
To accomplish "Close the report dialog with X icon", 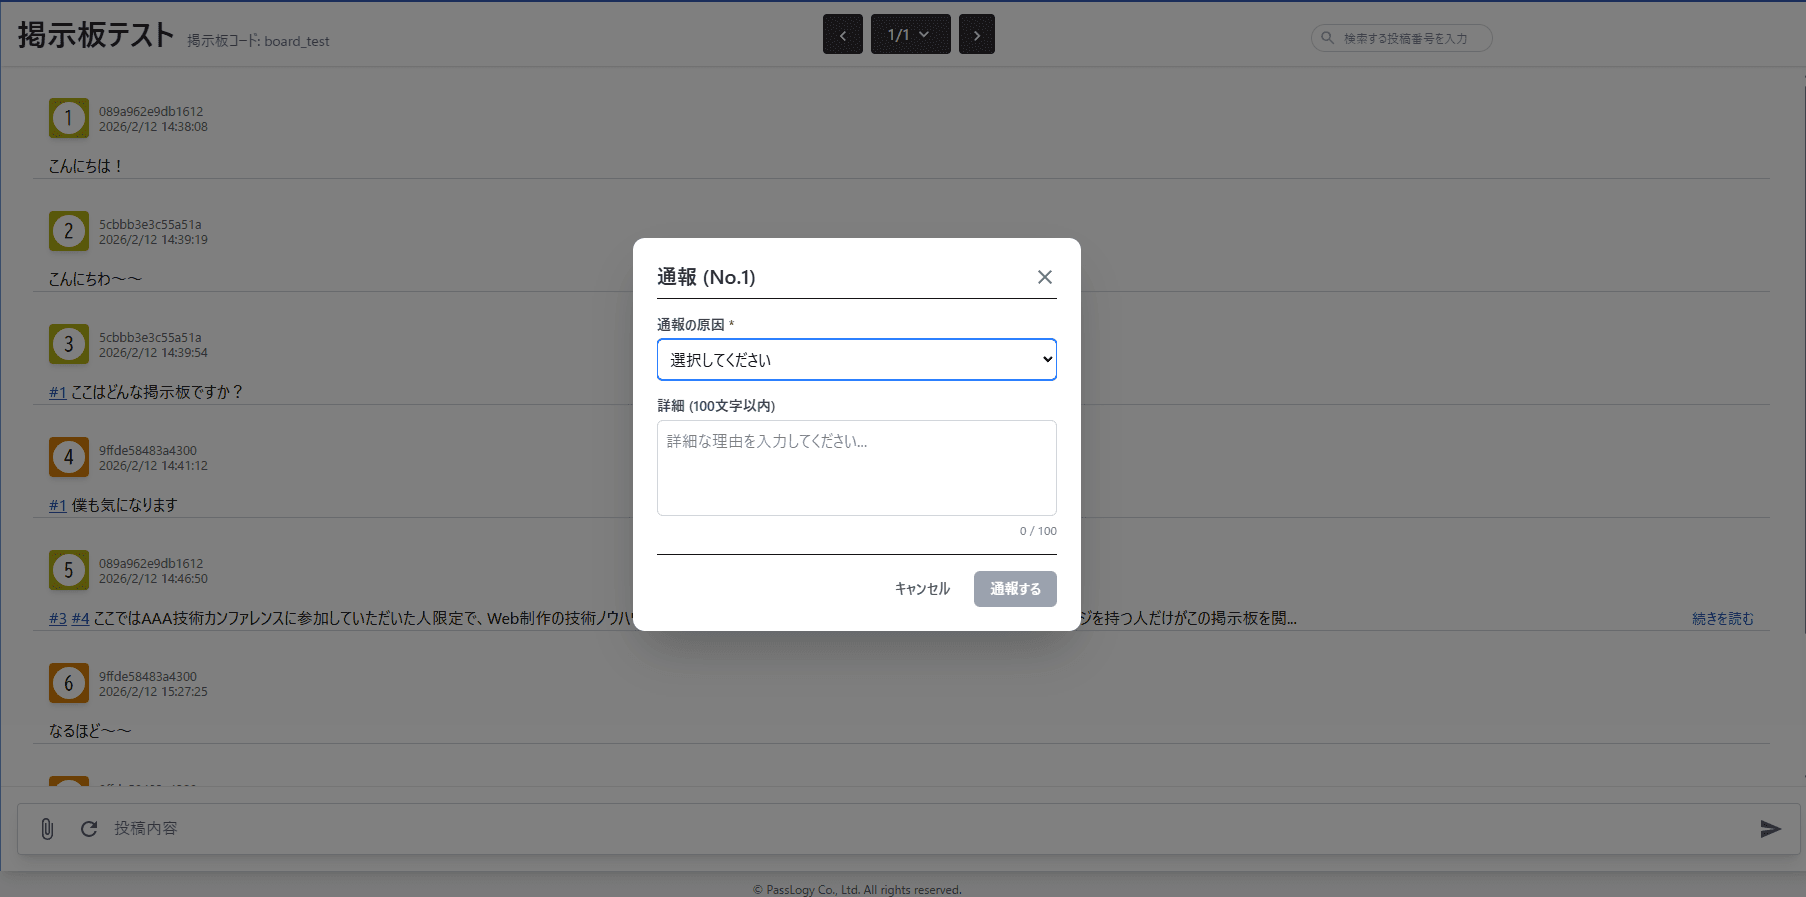I will coord(1044,277).
